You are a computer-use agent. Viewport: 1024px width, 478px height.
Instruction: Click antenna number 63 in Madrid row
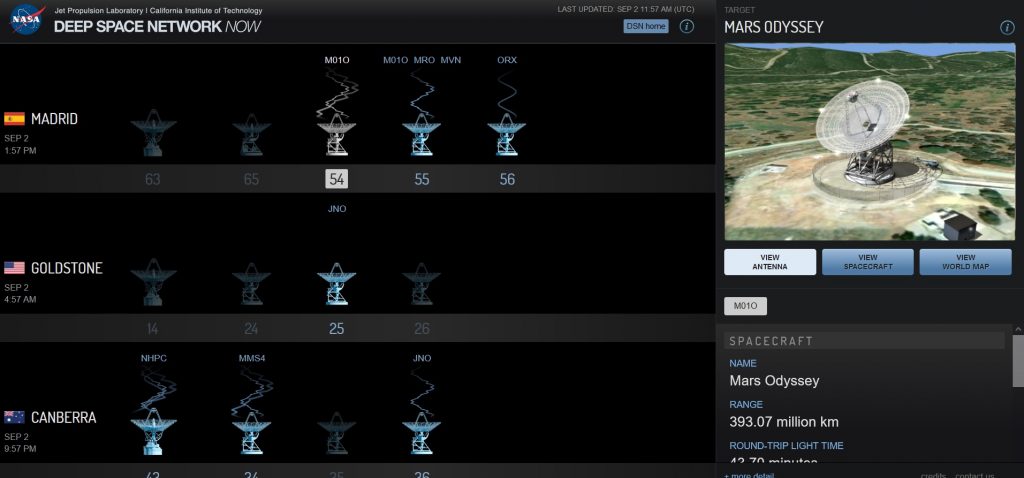[153, 179]
